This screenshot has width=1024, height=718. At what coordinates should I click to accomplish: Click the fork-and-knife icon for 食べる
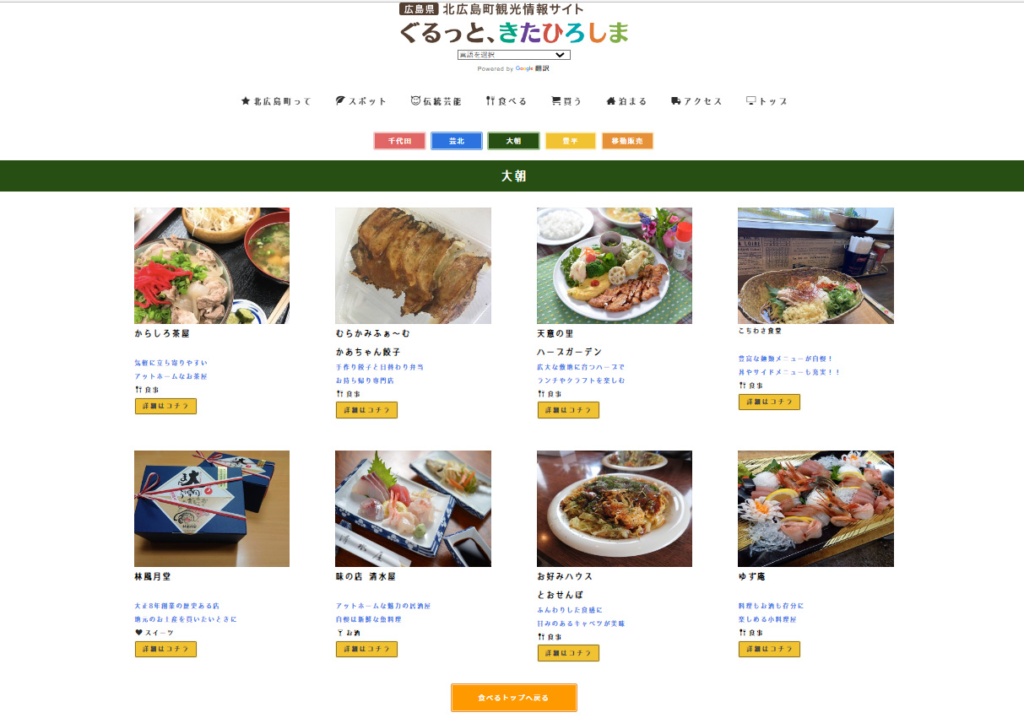click(490, 101)
